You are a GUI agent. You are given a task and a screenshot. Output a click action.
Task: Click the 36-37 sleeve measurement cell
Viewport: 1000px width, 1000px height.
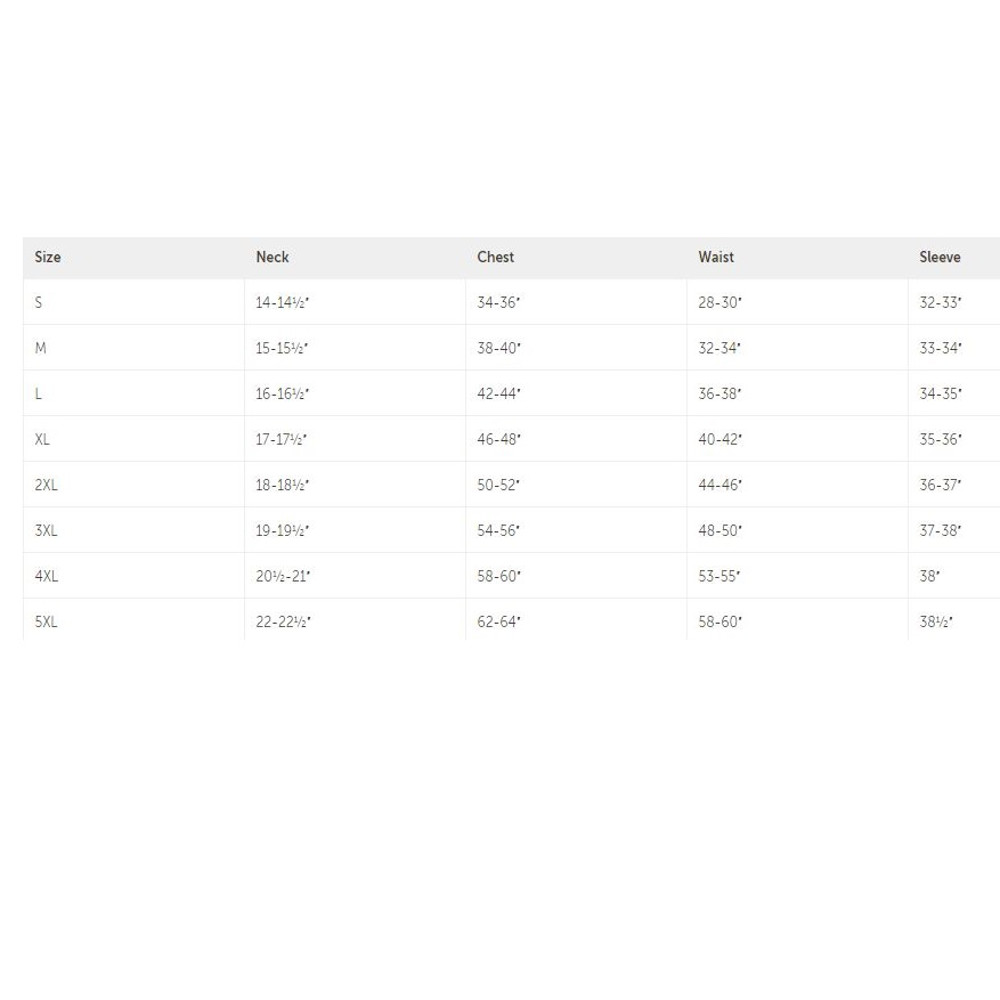pyautogui.click(x=940, y=485)
